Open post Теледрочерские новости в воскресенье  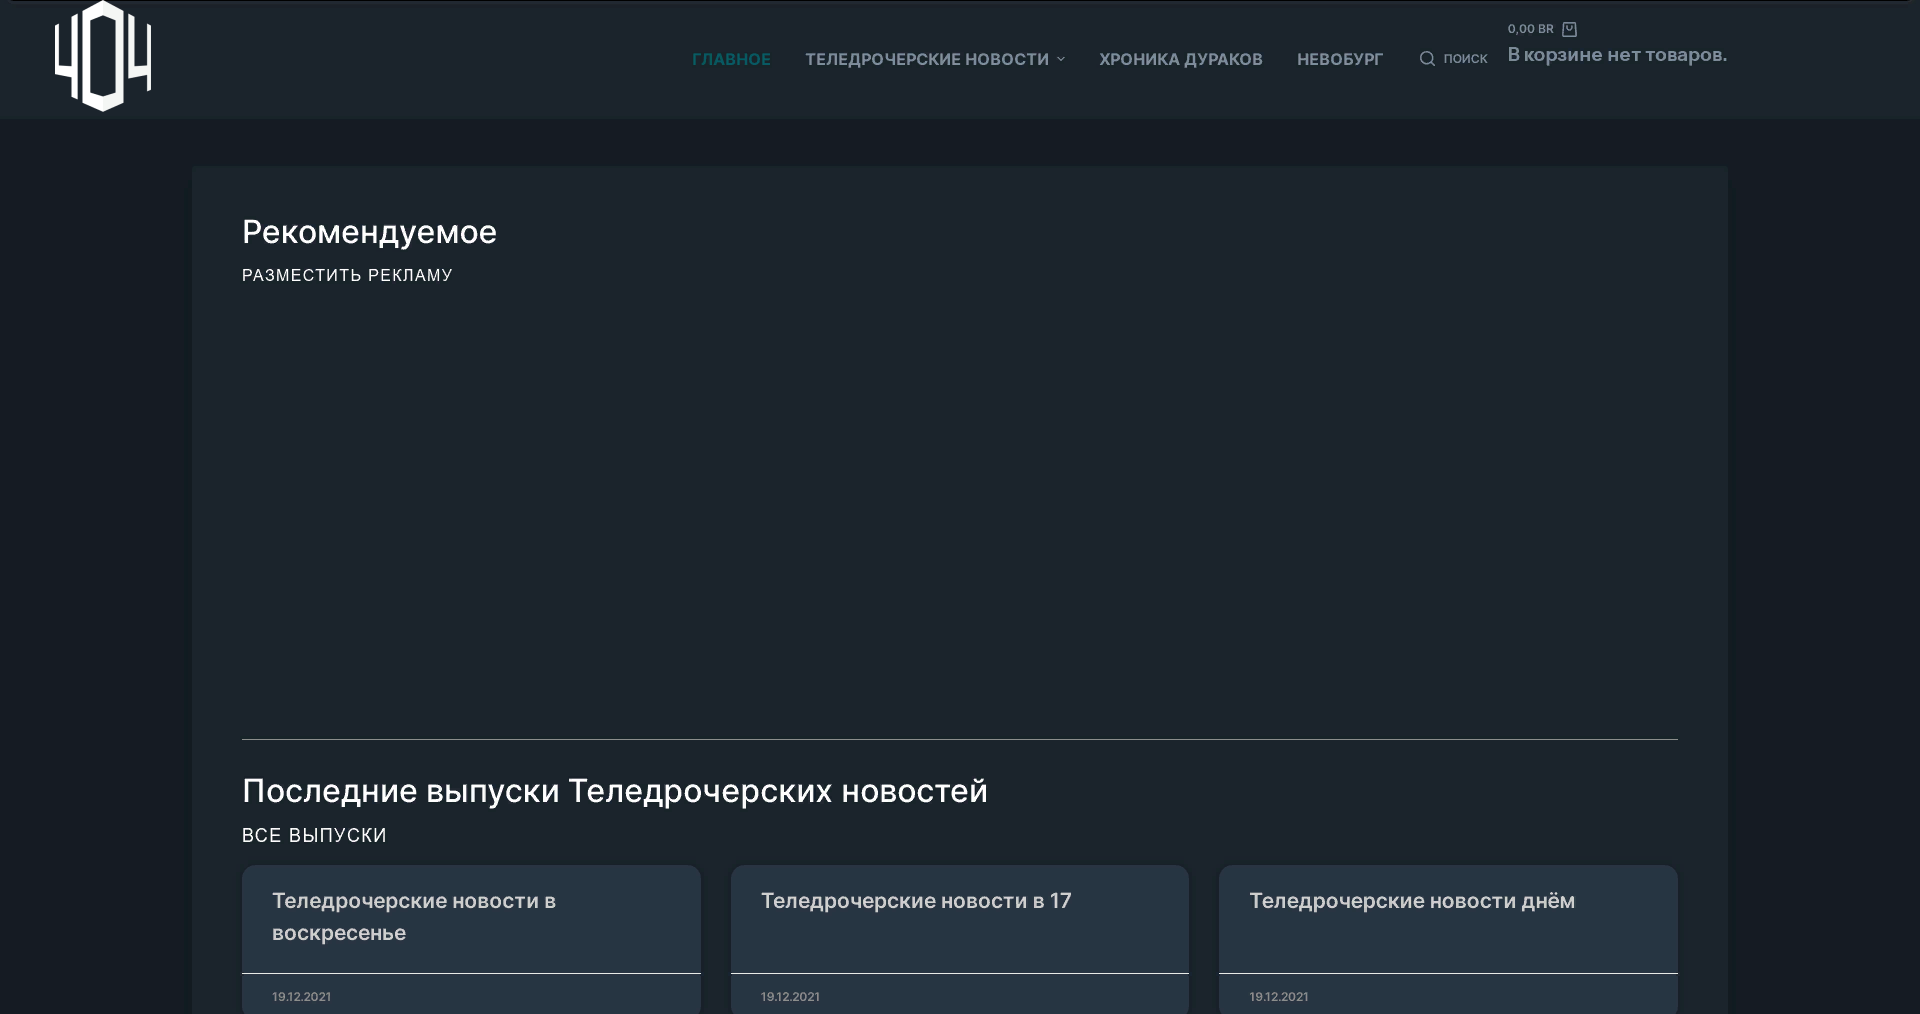click(414, 917)
